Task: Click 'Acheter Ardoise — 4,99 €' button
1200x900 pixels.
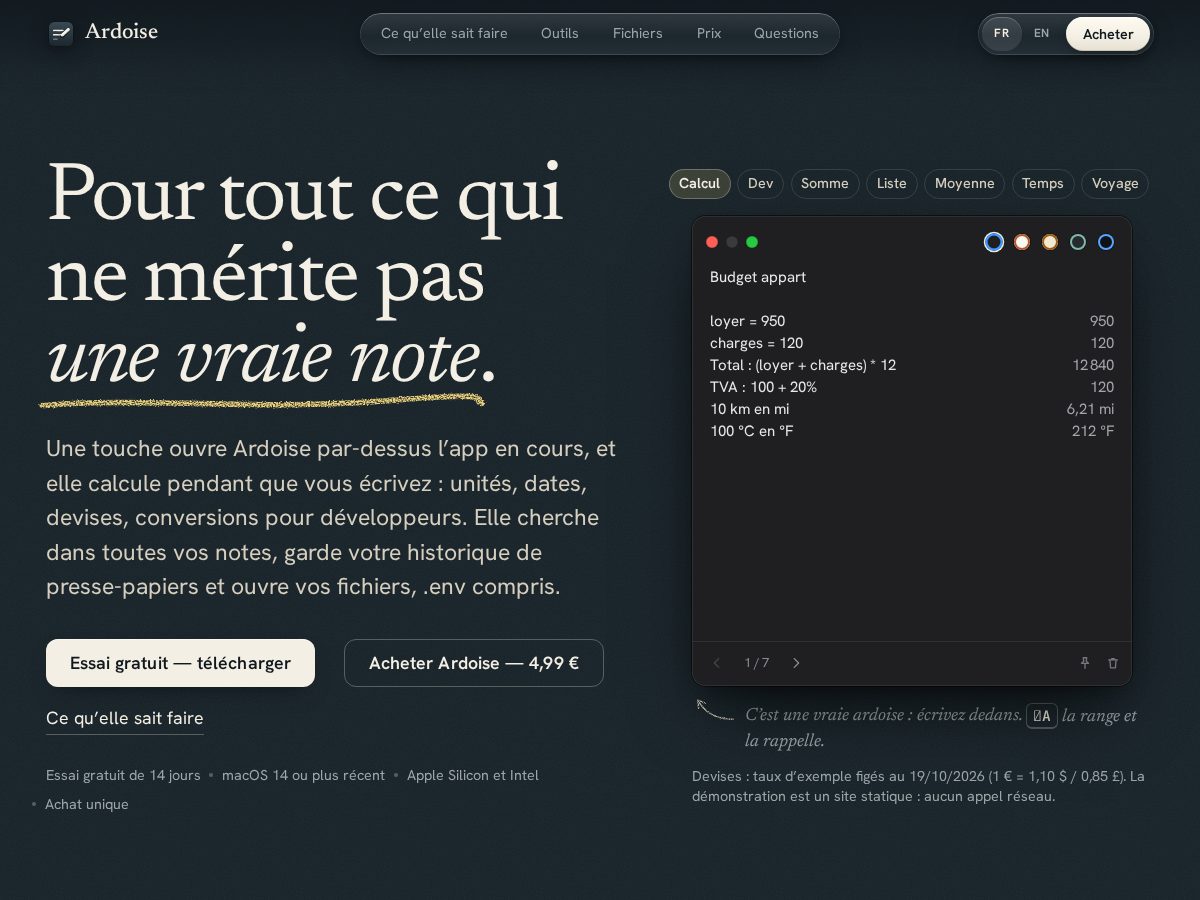Action: [474, 663]
